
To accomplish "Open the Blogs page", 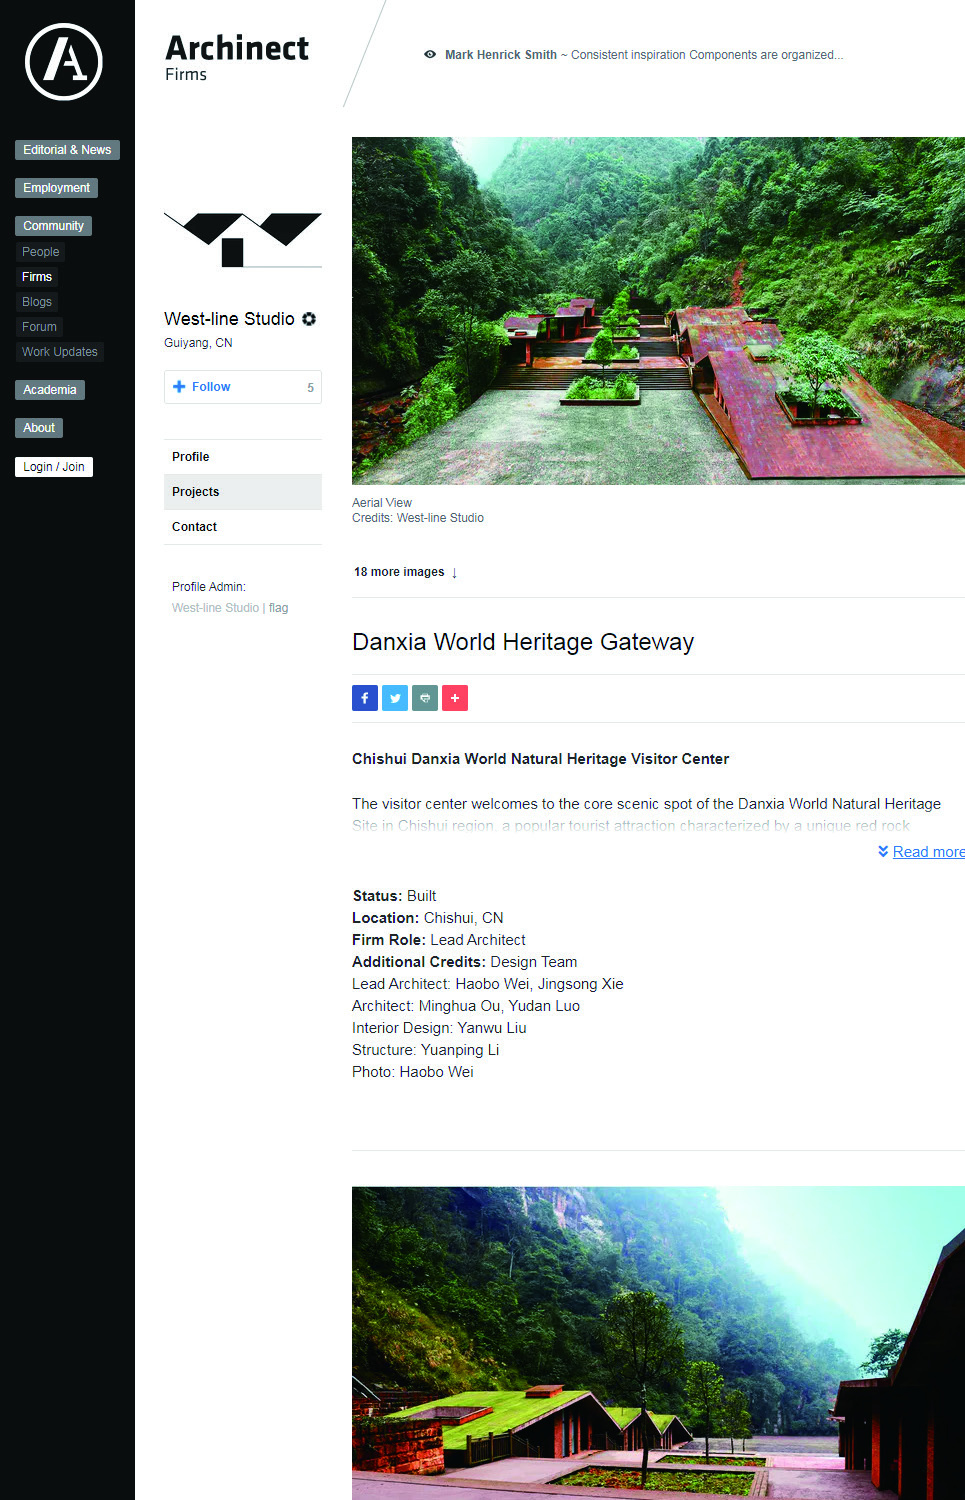I will tap(37, 302).
